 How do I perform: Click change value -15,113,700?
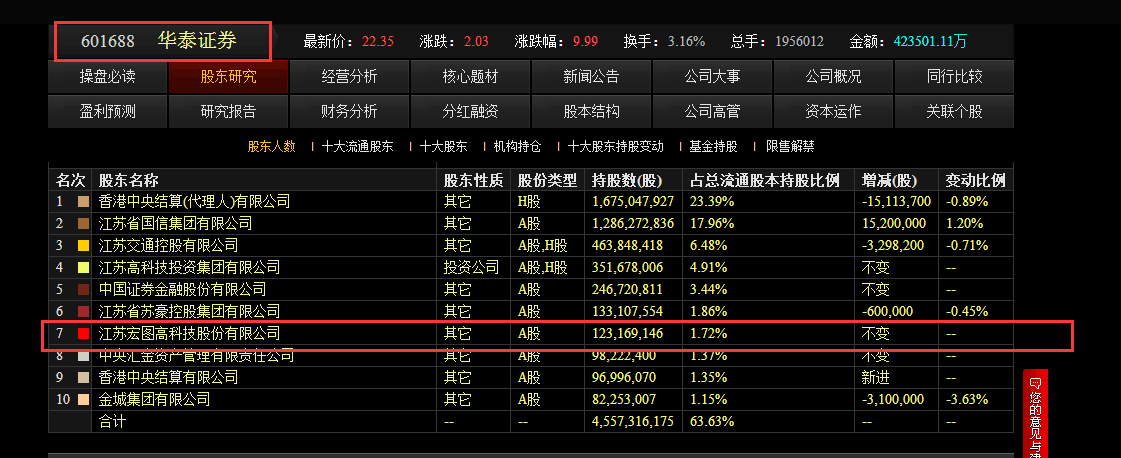897,202
